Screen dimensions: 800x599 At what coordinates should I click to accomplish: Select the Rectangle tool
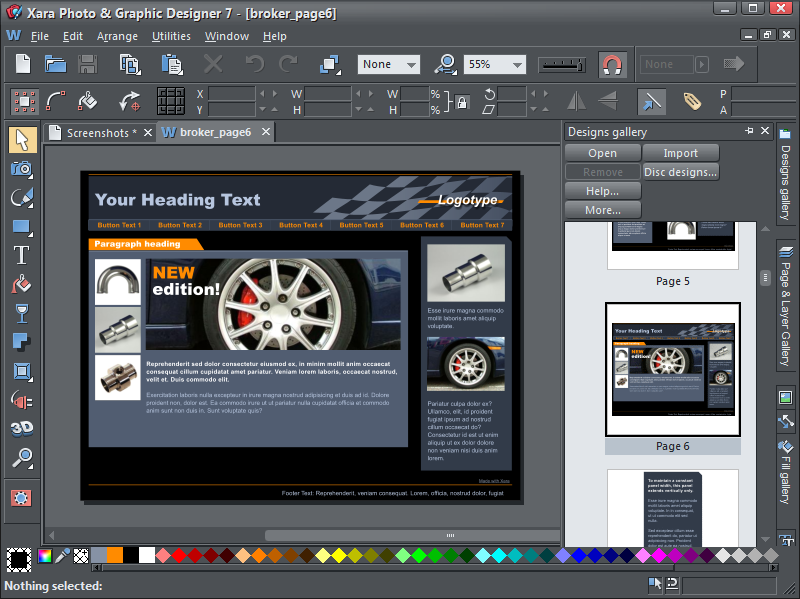click(x=21, y=226)
